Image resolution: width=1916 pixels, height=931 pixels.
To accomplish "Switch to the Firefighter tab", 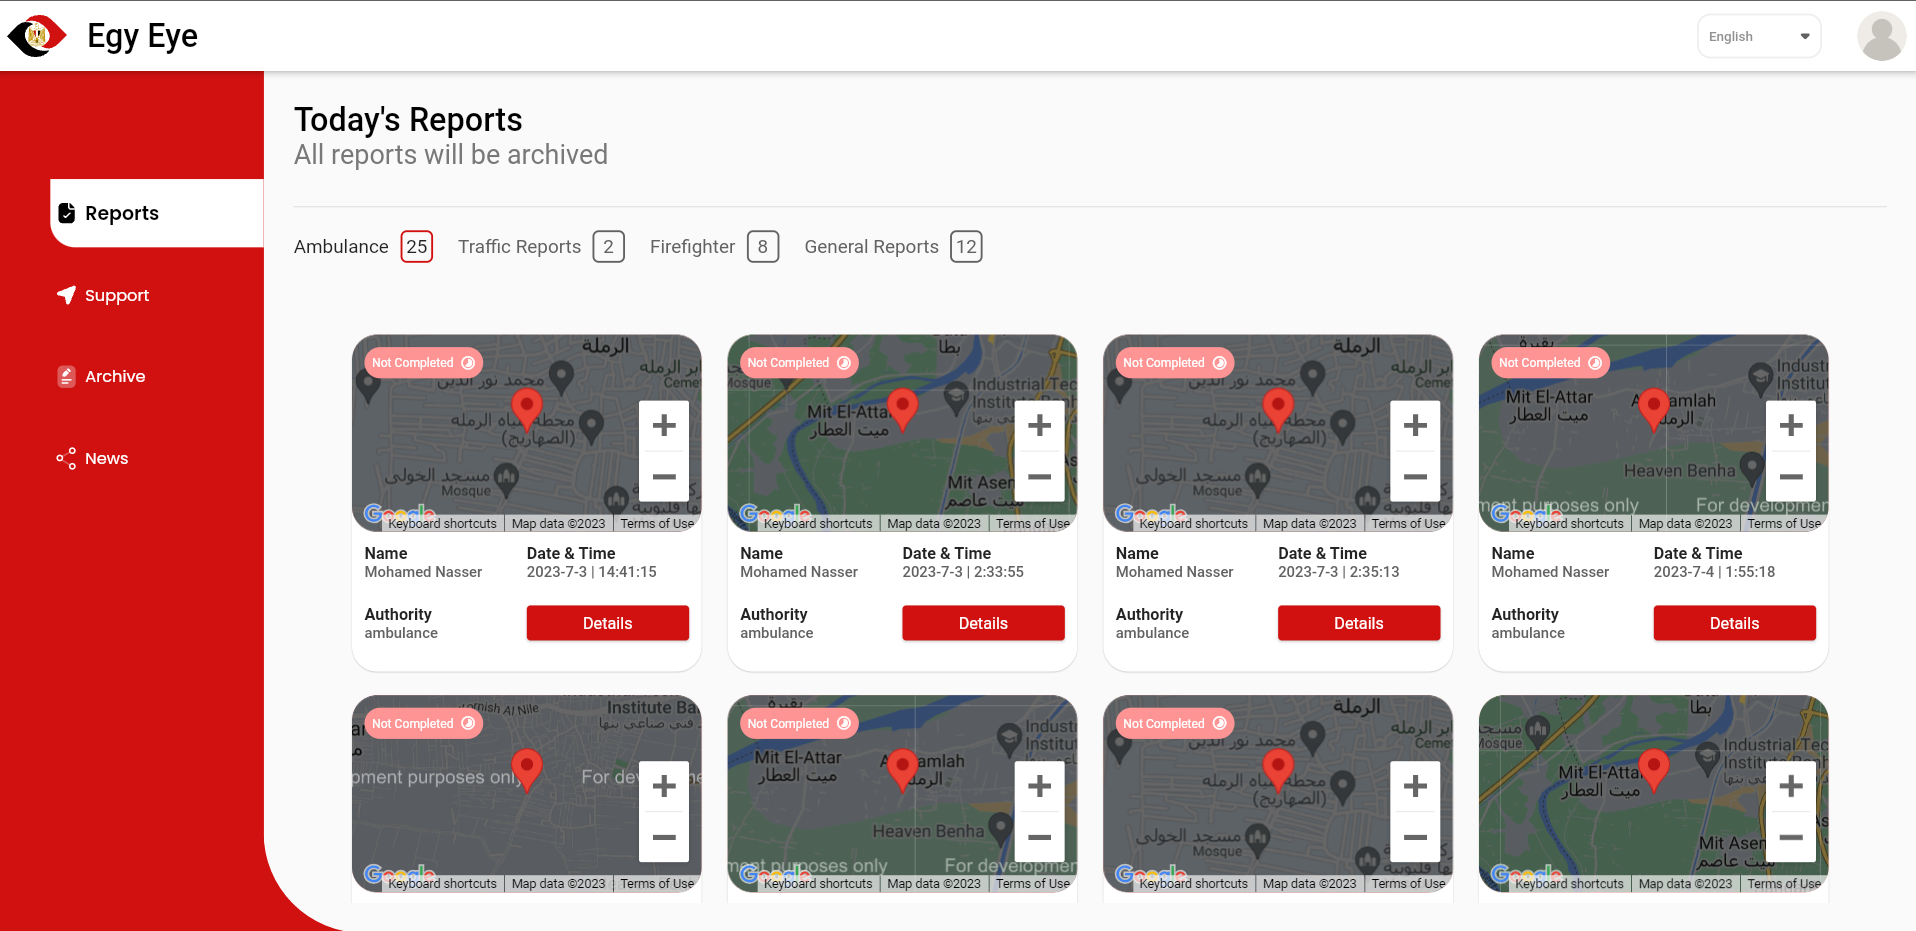I will point(714,247).
